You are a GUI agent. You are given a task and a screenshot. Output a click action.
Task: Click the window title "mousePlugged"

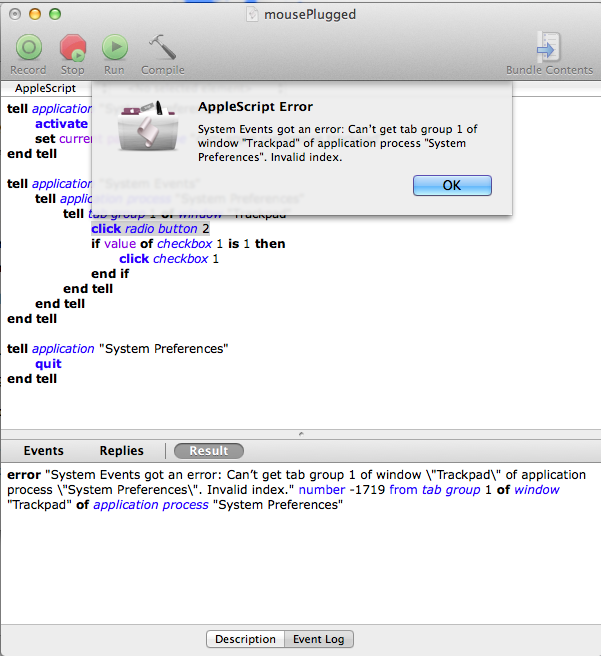tap(310, 15)
